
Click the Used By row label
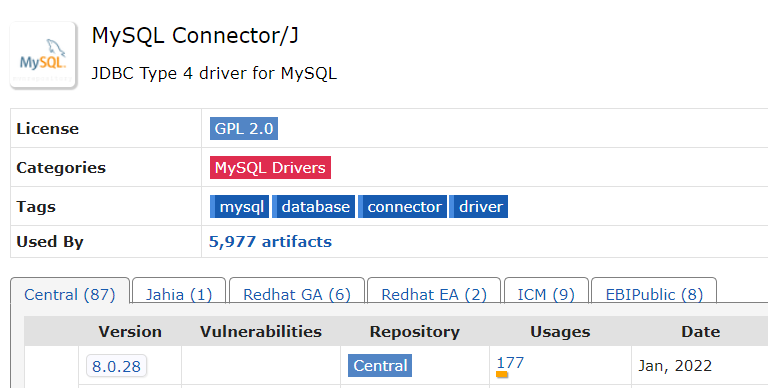tap(50, 242)
